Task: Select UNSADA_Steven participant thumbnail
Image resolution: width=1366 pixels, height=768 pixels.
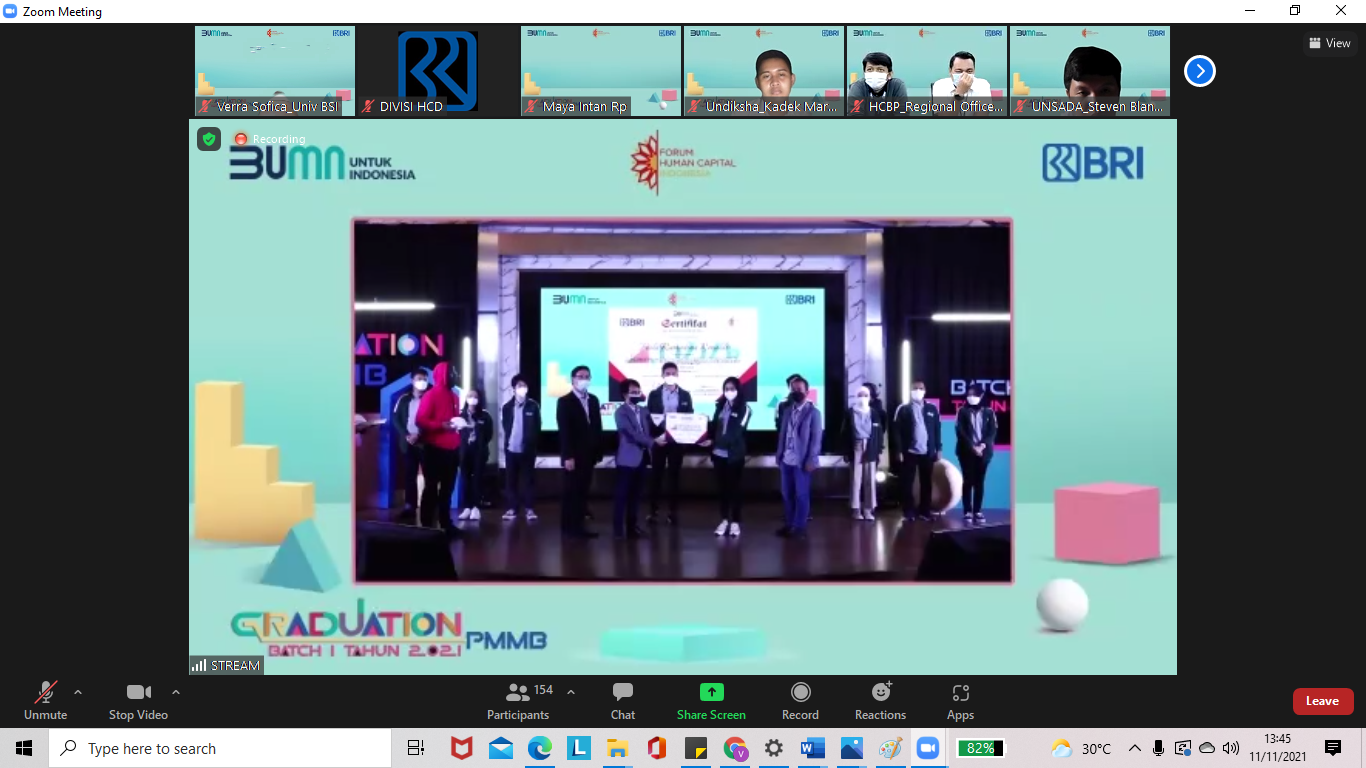Action: (x=1090, y=71)
